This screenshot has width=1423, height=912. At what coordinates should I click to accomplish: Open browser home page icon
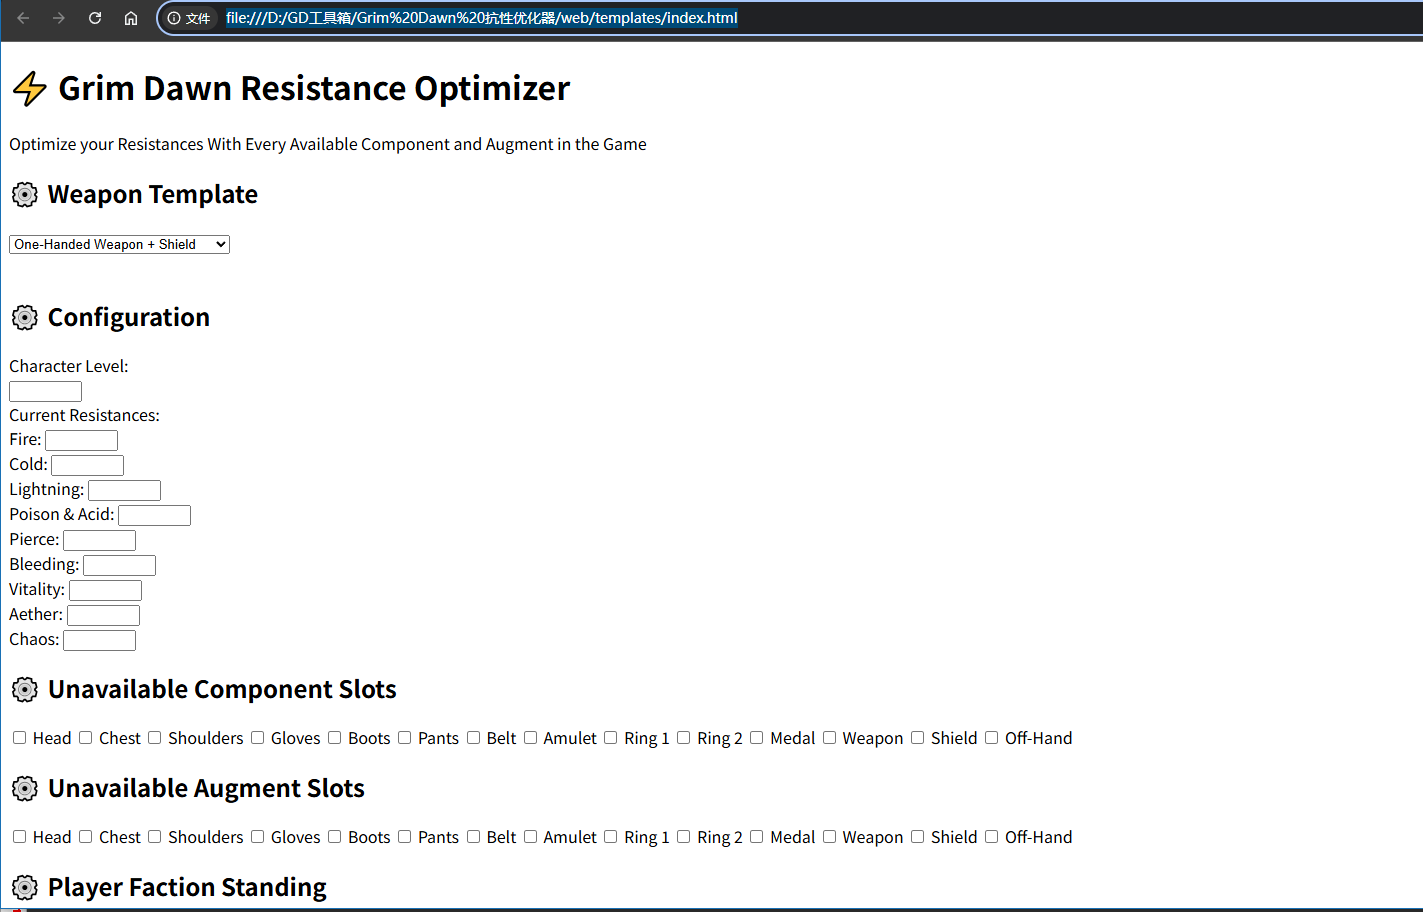(131, 18)
